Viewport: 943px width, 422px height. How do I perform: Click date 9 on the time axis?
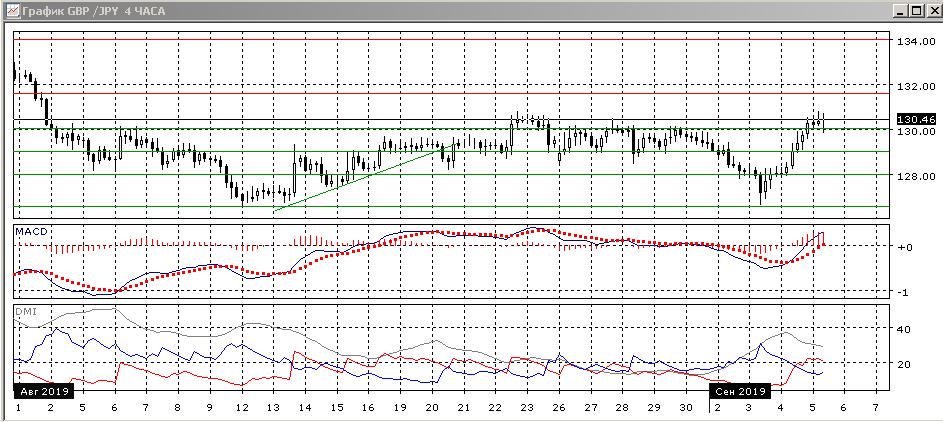[x=209, y=408]
